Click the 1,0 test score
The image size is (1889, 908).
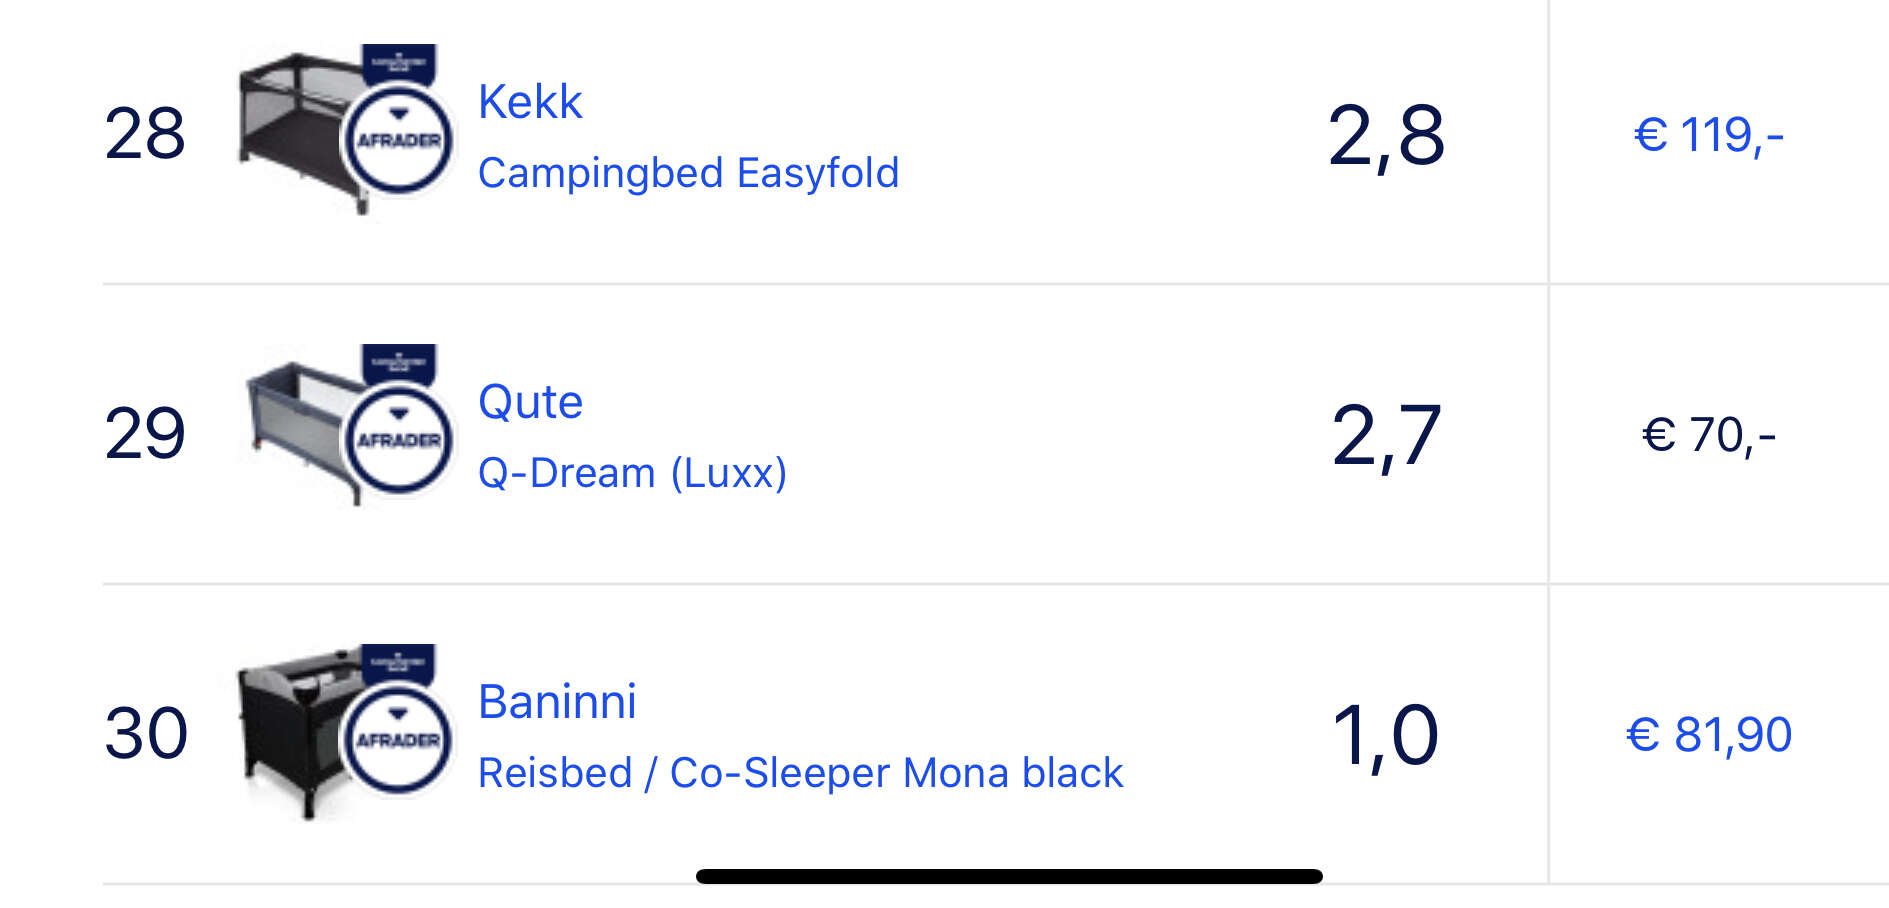pyautogui.click(x=1386, y=736)
